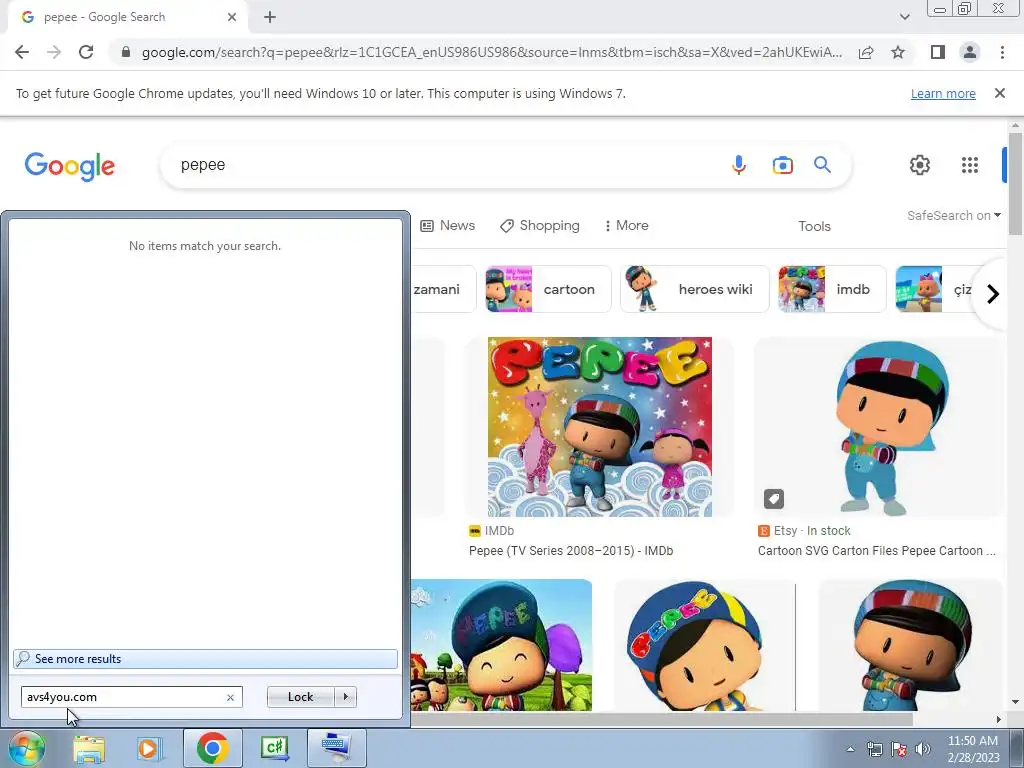Dismiss the Chrome update notification bar

tap(999, 93)
